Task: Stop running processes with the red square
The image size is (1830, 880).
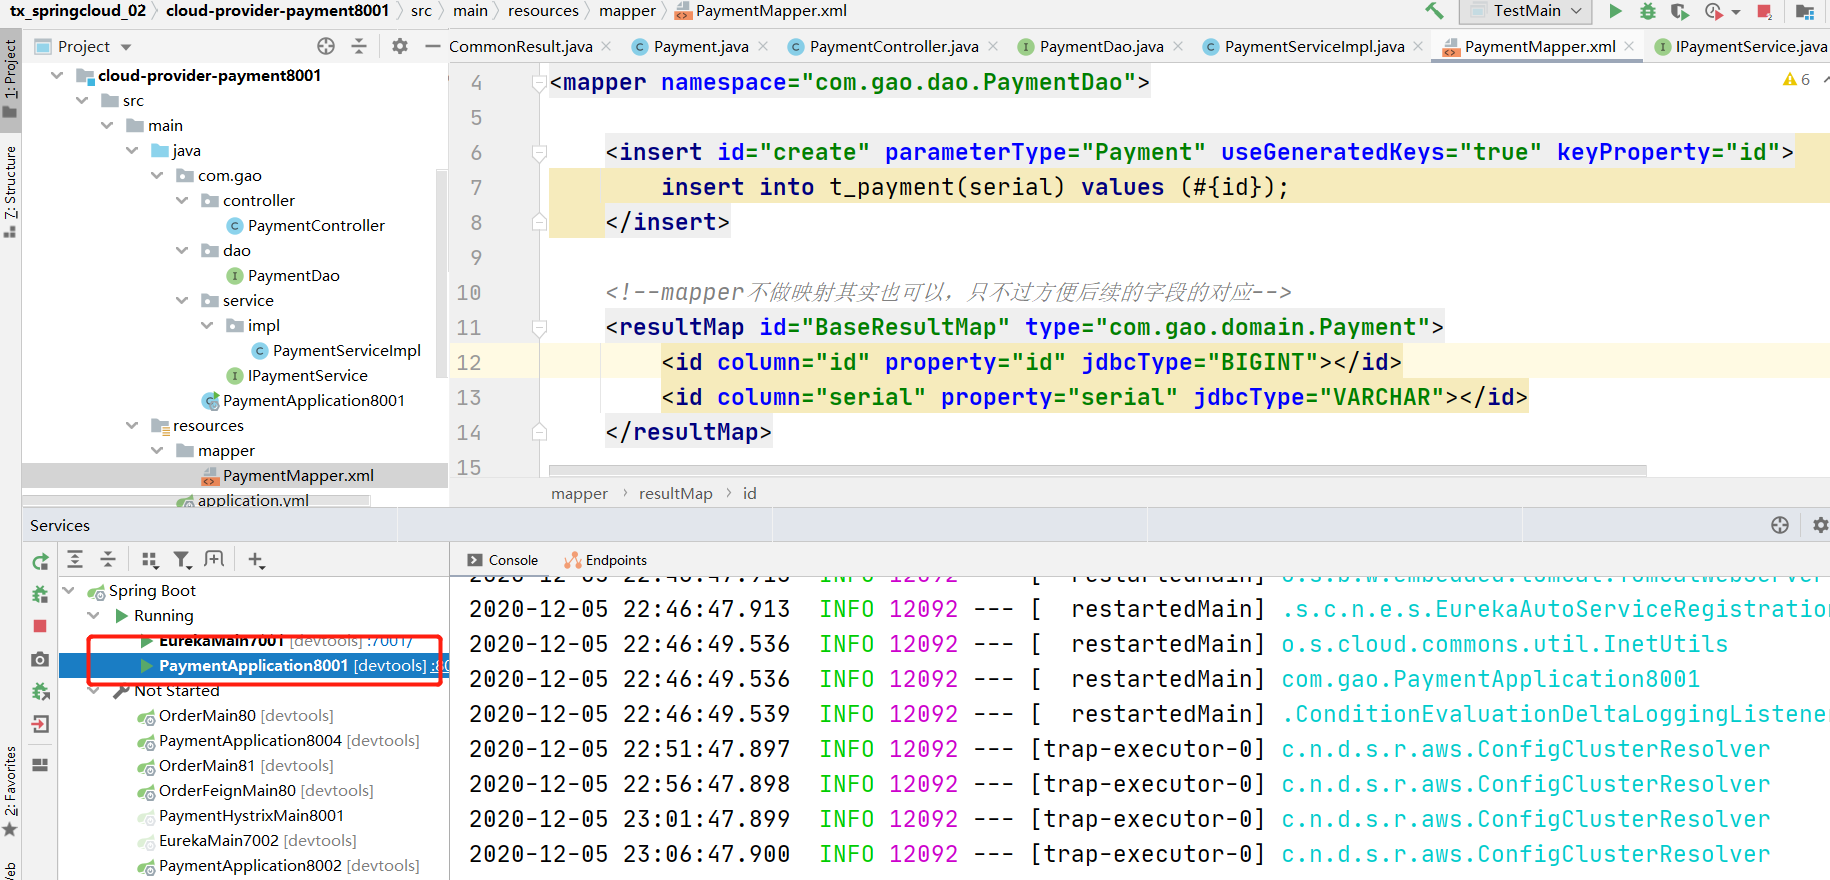Action: tap(1764, 12)
